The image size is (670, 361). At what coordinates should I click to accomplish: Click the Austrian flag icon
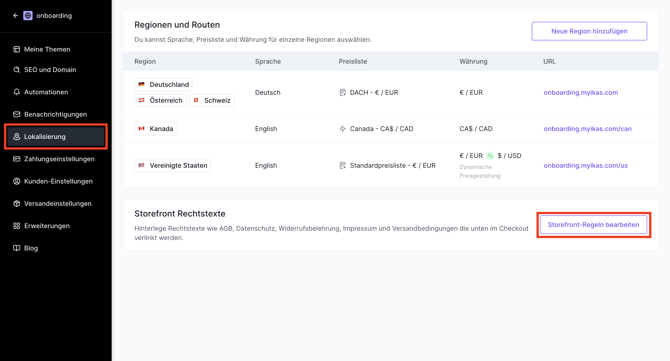click(141, 100)
